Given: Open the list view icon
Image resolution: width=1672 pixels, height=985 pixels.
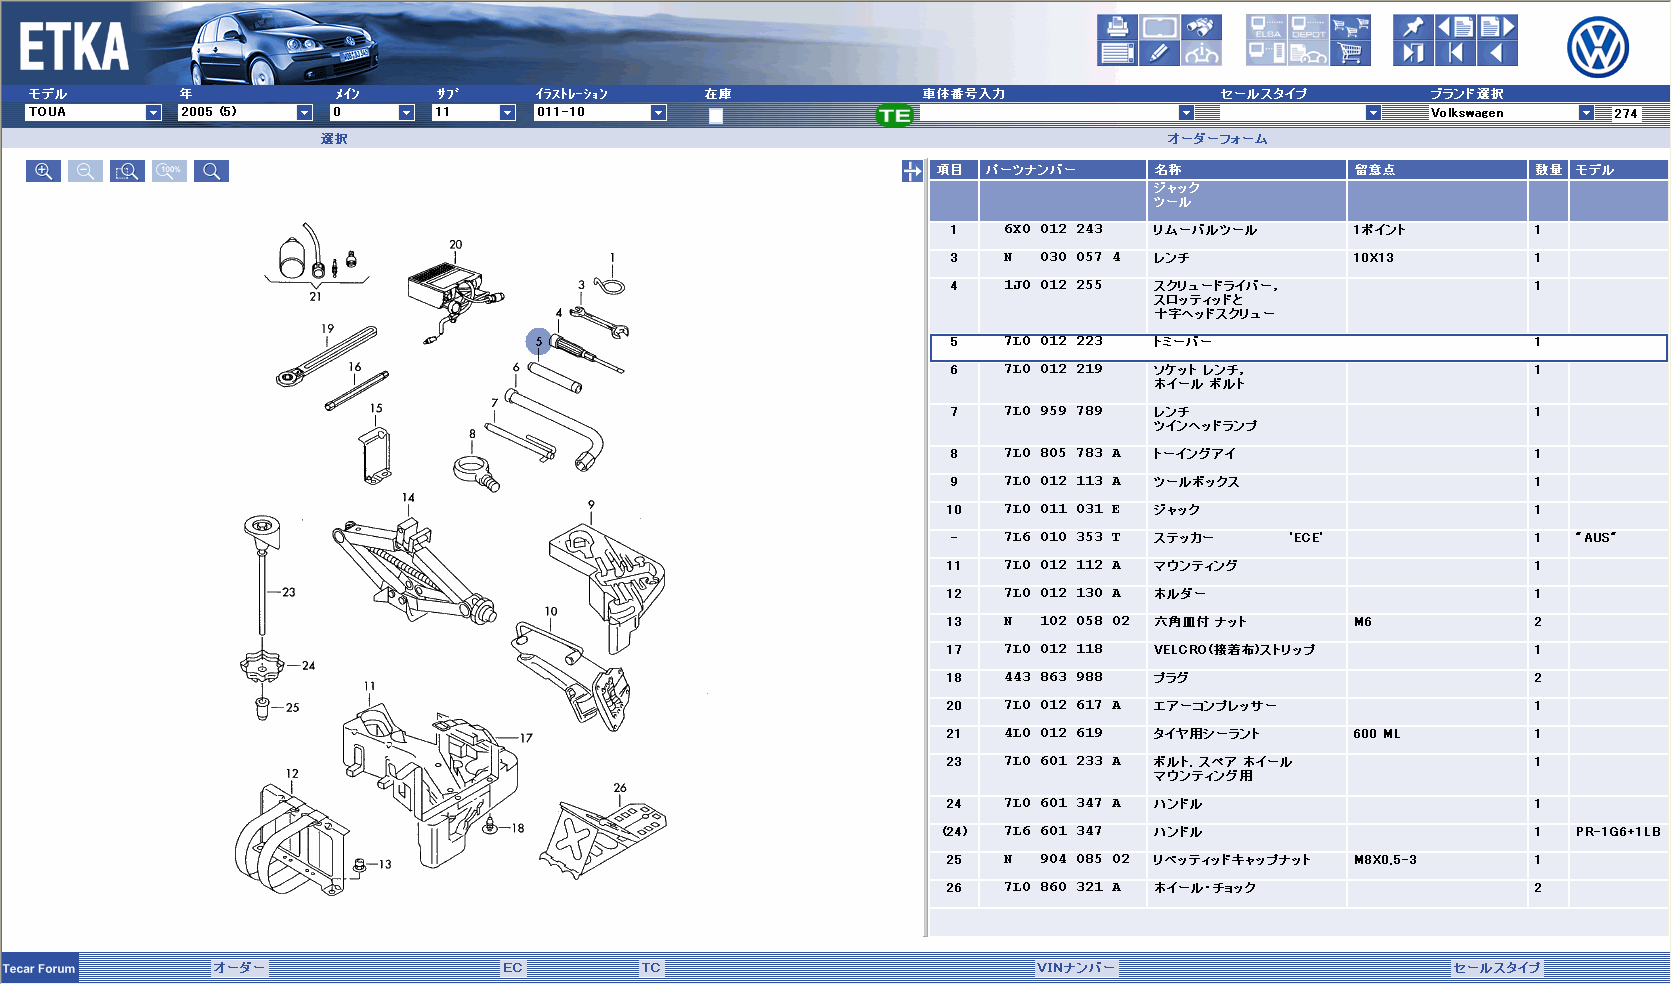Looking at the screenshot, I should (x=1117, y=53).
